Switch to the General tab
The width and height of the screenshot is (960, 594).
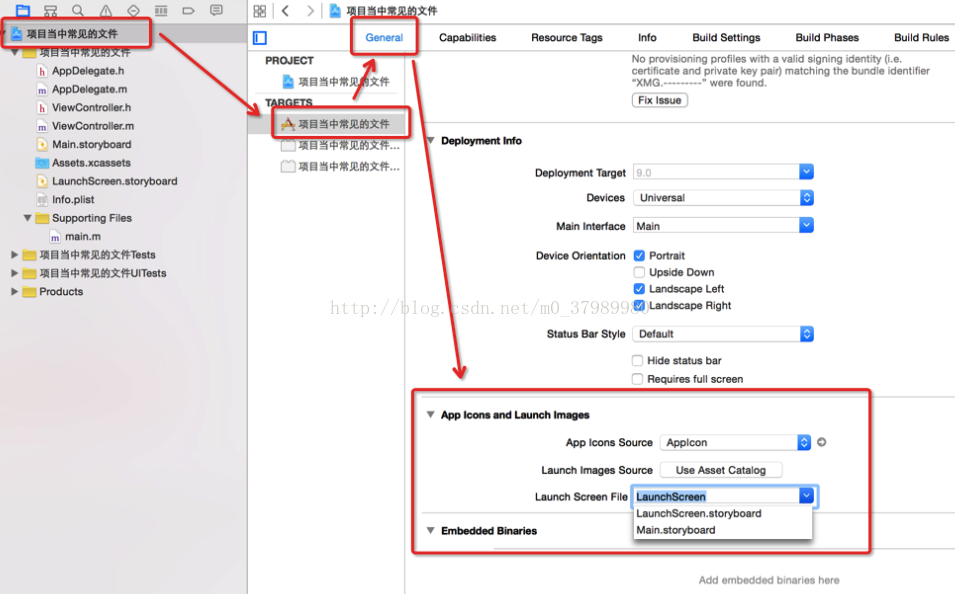[x=384, y=37]
